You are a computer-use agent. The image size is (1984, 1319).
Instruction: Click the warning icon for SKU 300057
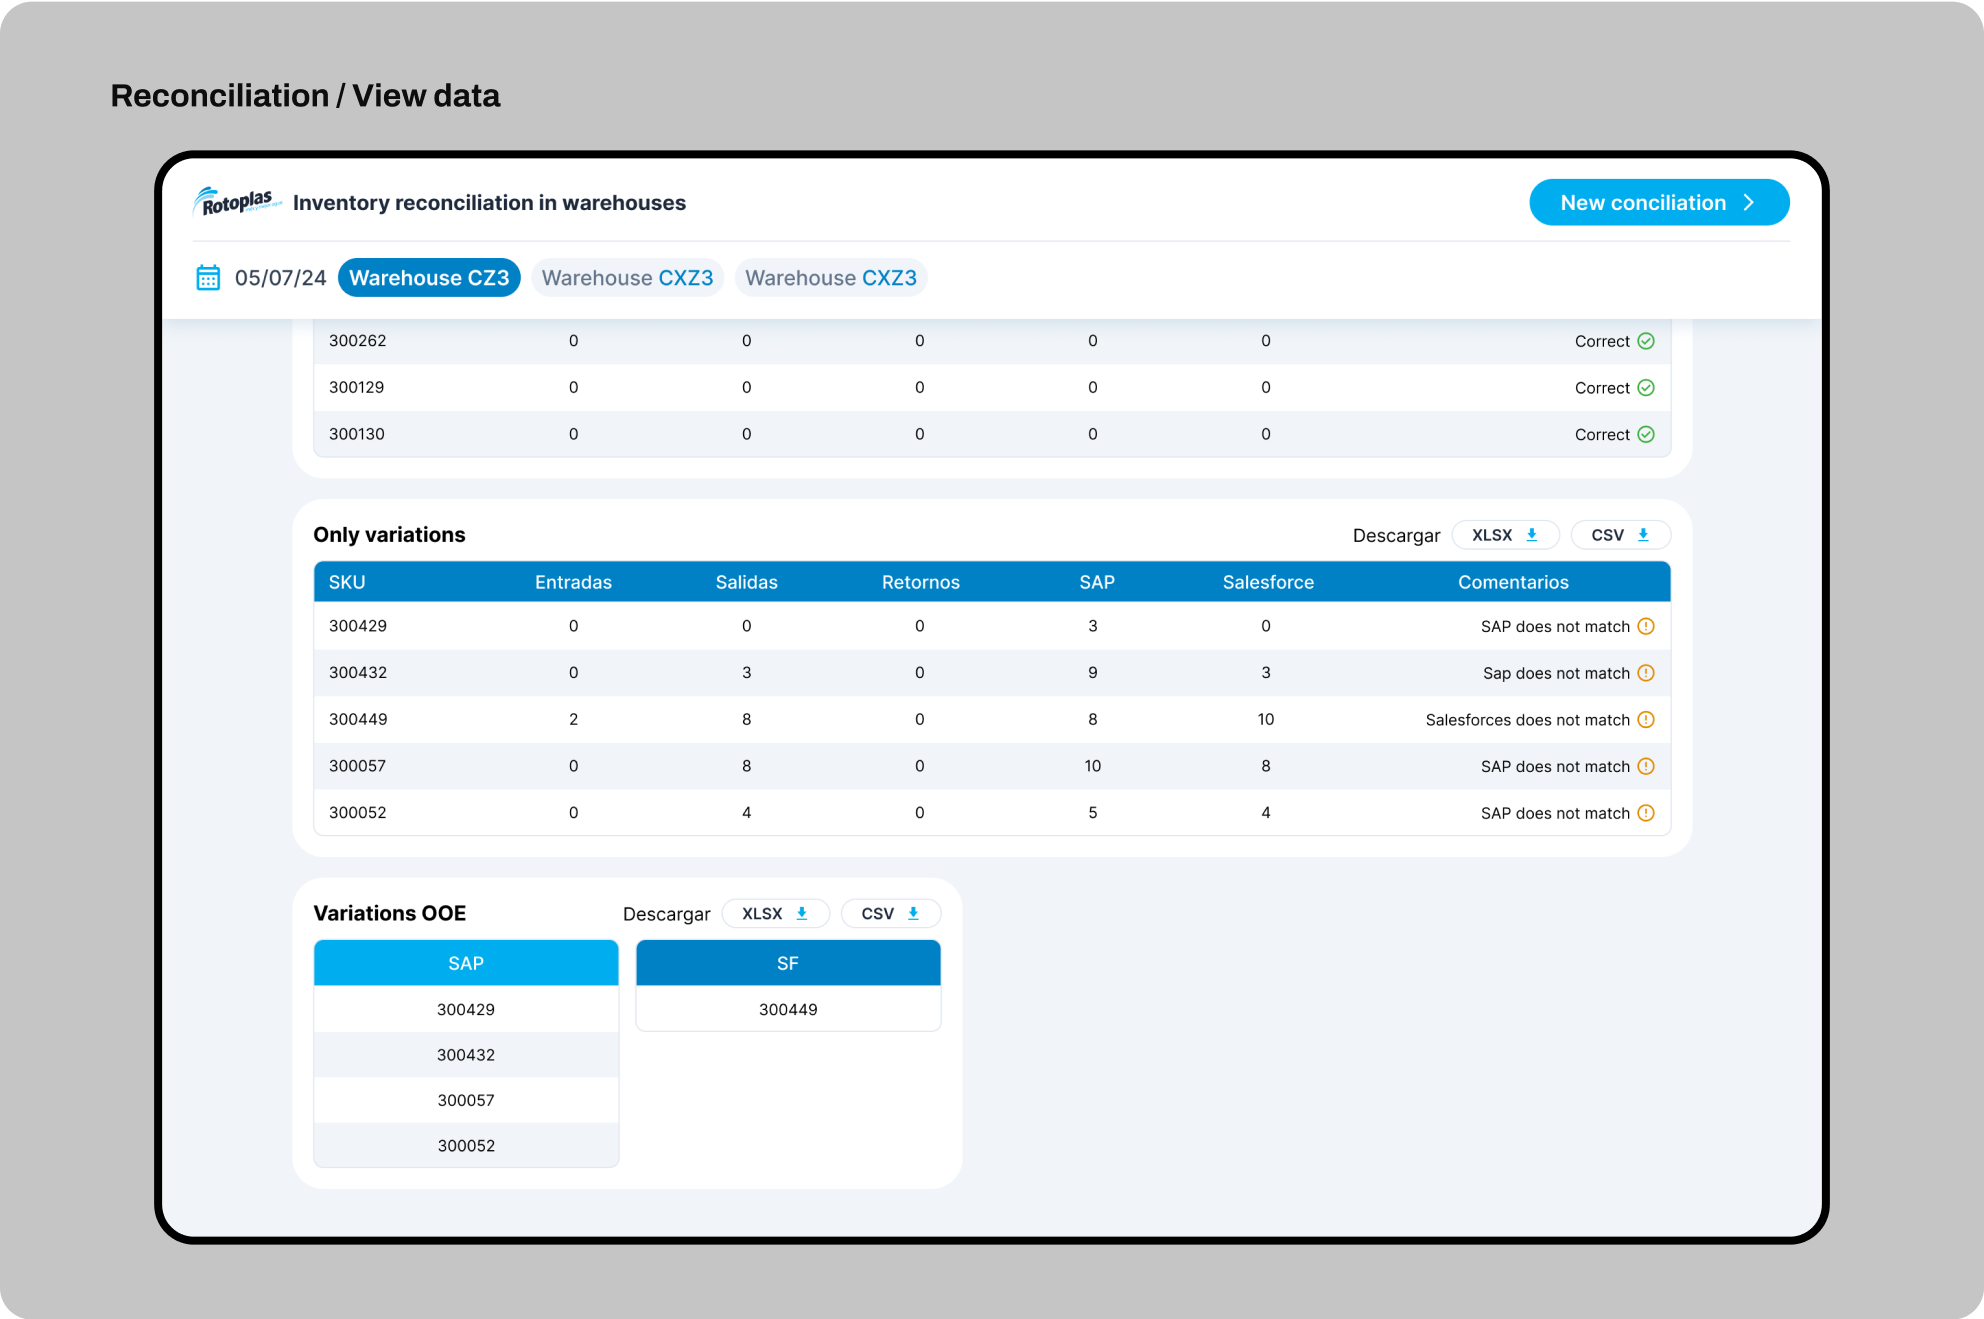click(1646, 766)
